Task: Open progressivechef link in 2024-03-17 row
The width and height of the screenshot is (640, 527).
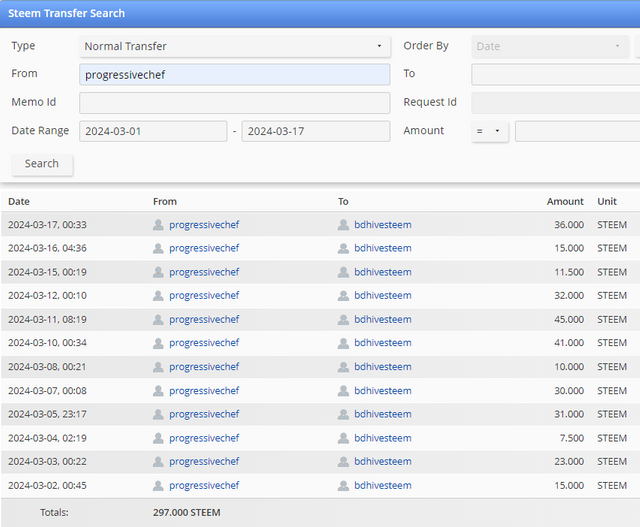Action: click(x=204, y=225)
